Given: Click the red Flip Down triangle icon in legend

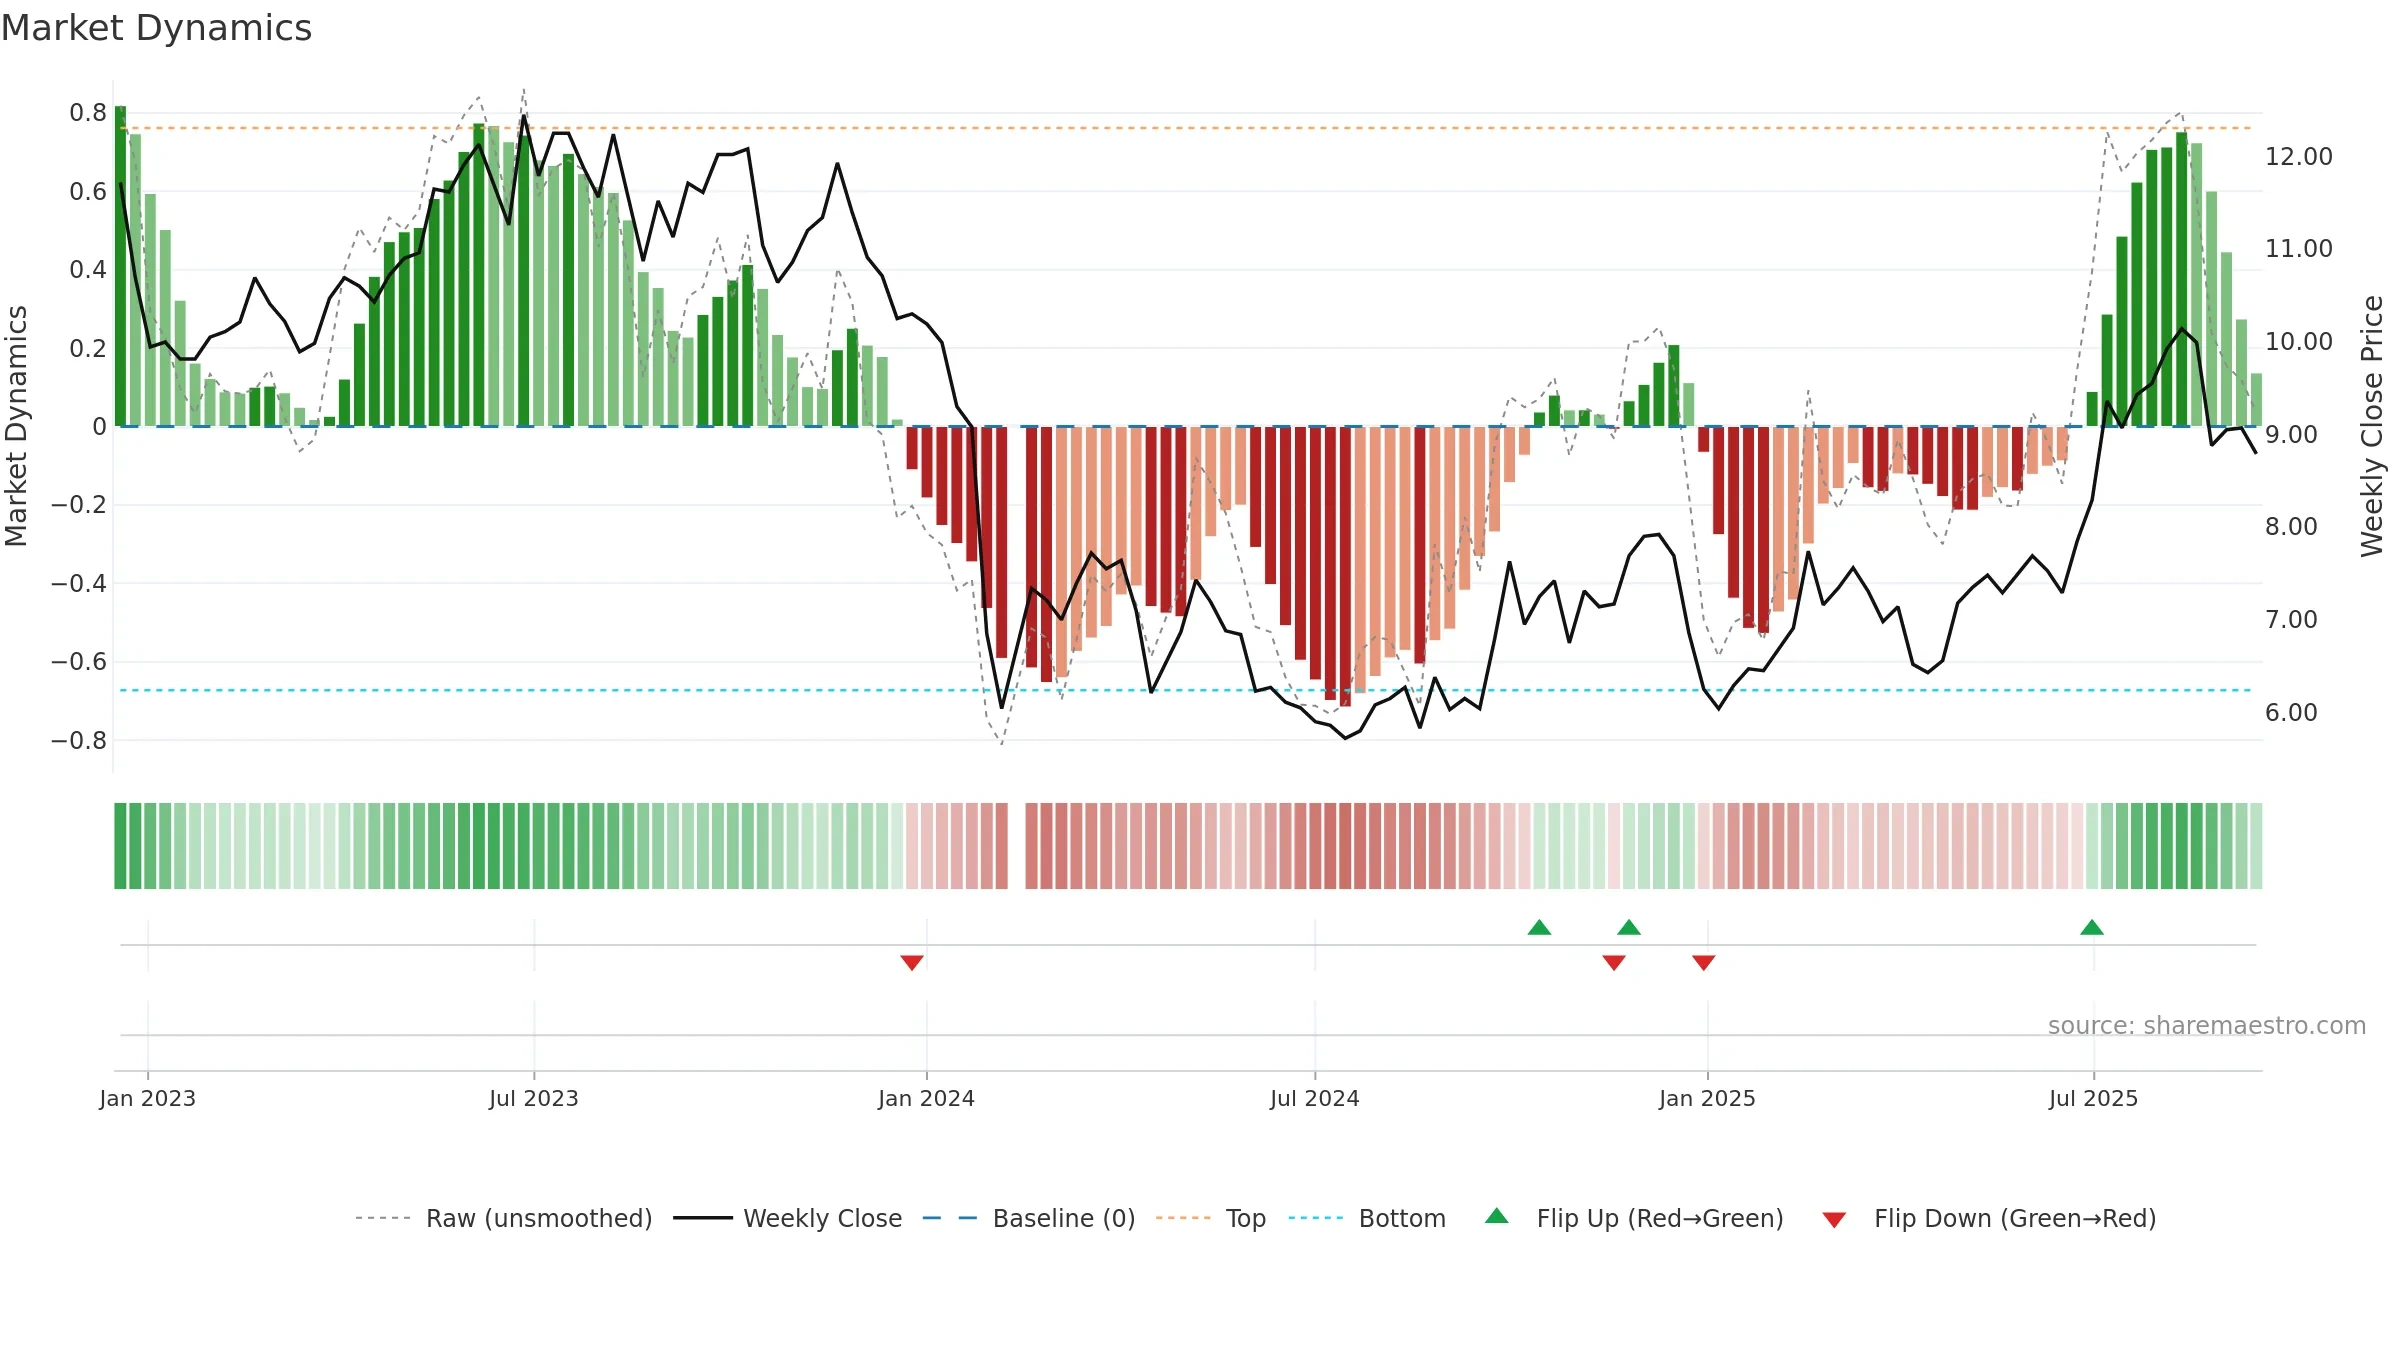Looking at the screenshot, I should [1834, 1220].
